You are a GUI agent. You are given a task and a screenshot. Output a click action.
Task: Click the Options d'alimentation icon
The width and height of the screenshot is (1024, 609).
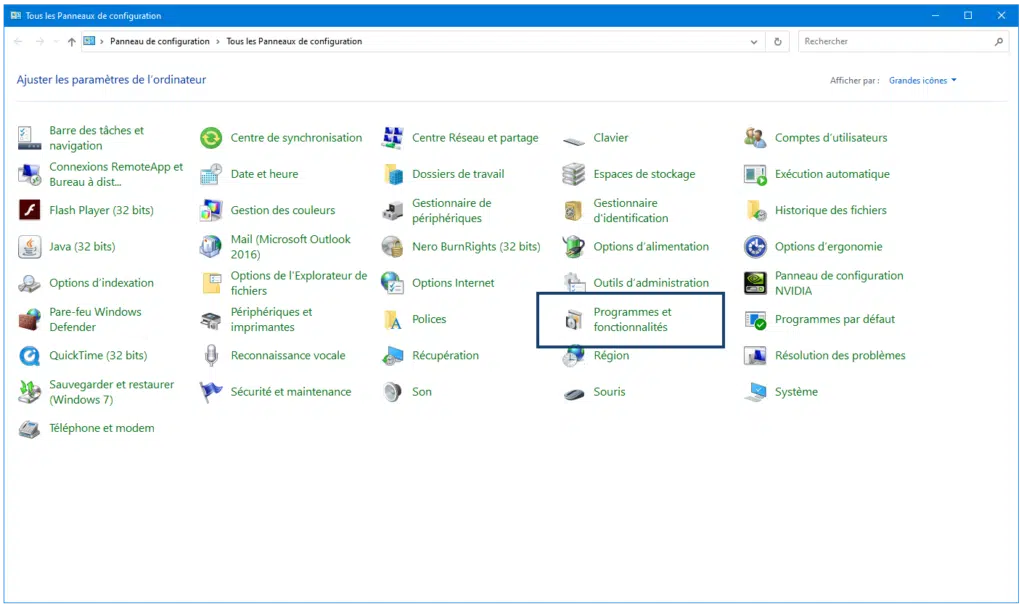tap(574, 247)
